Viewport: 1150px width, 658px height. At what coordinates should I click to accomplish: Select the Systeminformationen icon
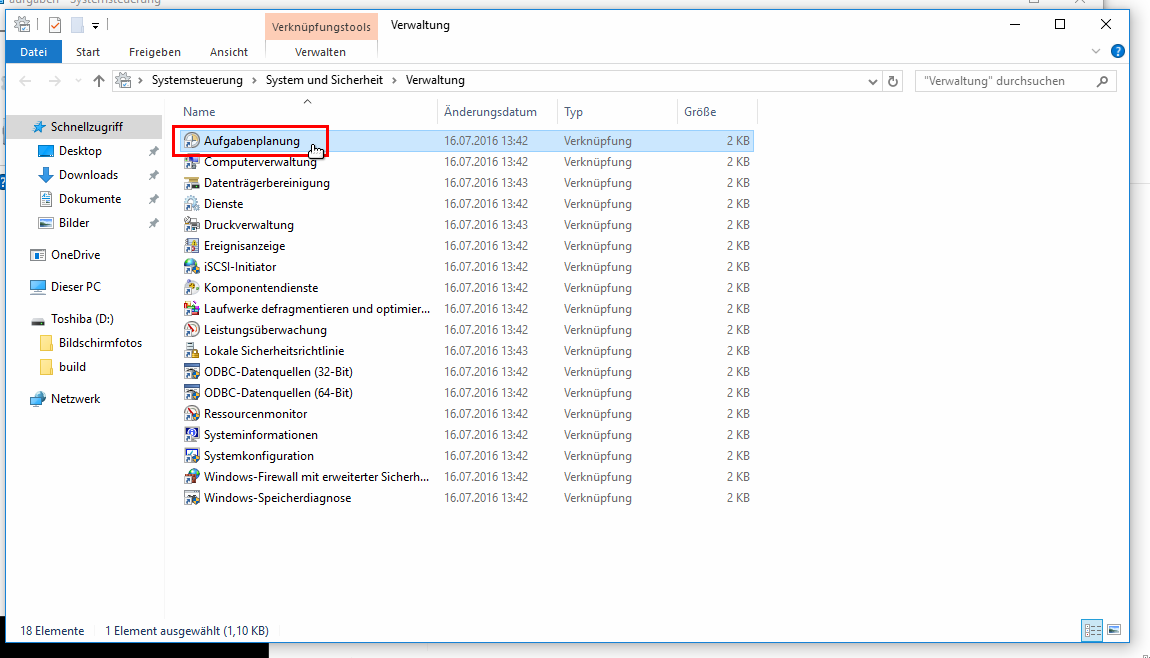point(191,435)
